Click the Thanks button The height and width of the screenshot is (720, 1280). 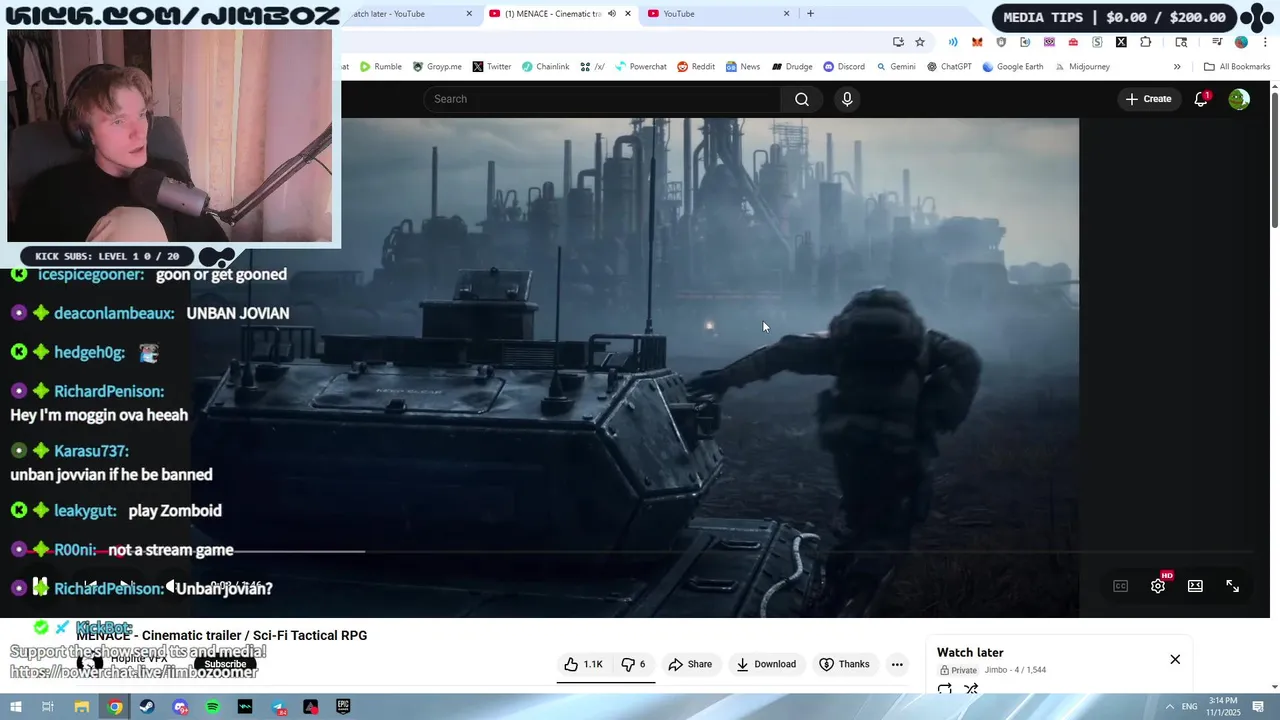point(845,664)
